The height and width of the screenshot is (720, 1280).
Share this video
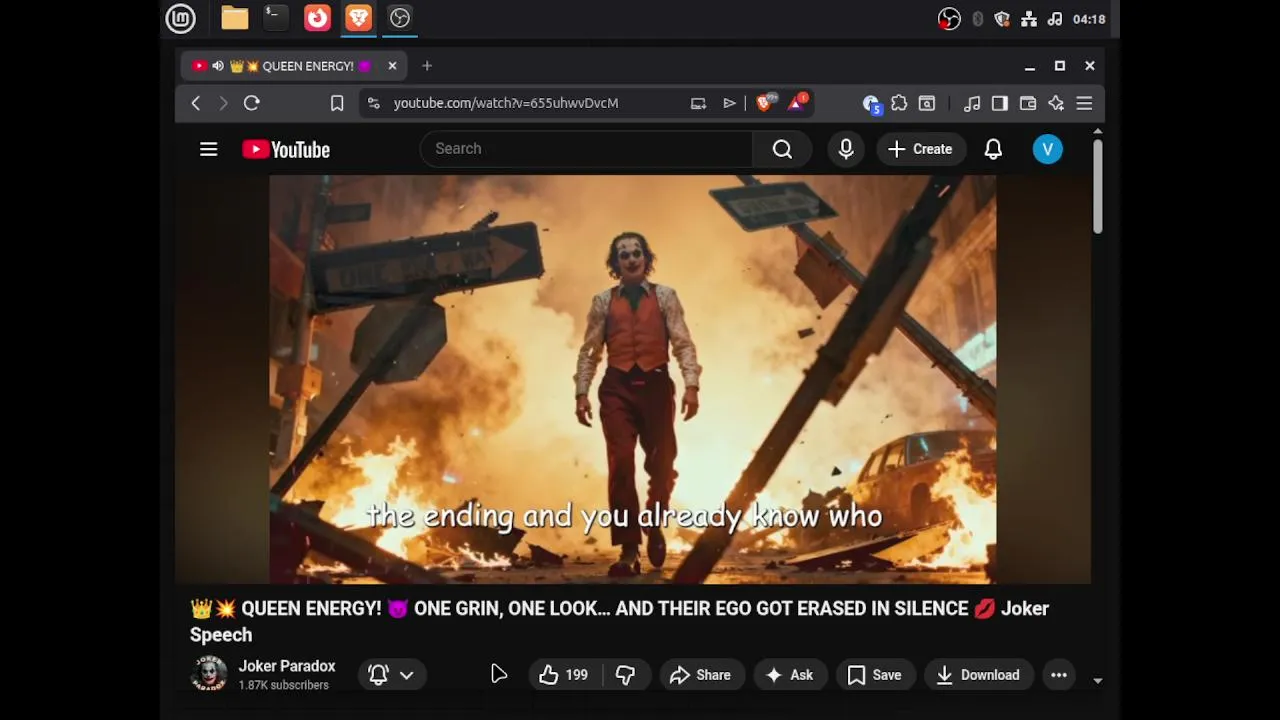click(x=700, y=675)
